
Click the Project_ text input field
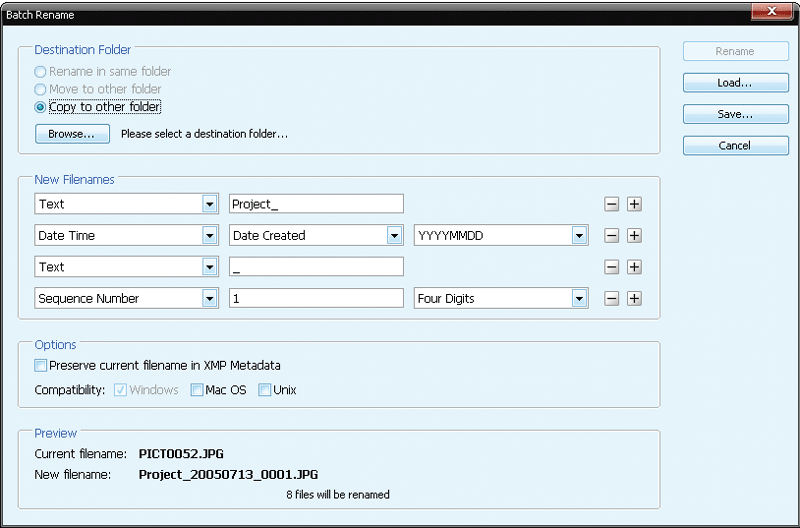coord(315,204)
